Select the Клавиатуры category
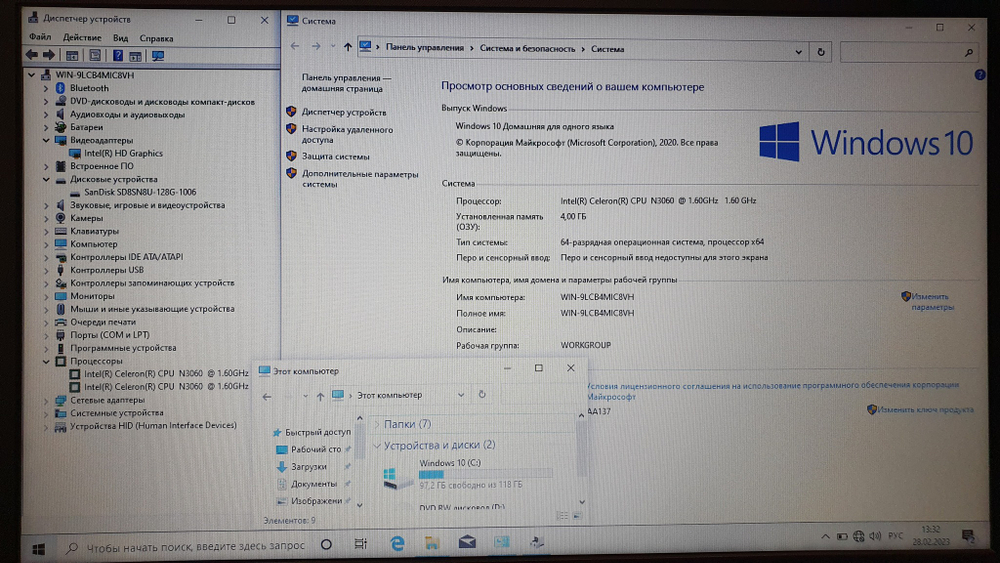The height and width of the screenshot is (563, 1000). point(94,231)
